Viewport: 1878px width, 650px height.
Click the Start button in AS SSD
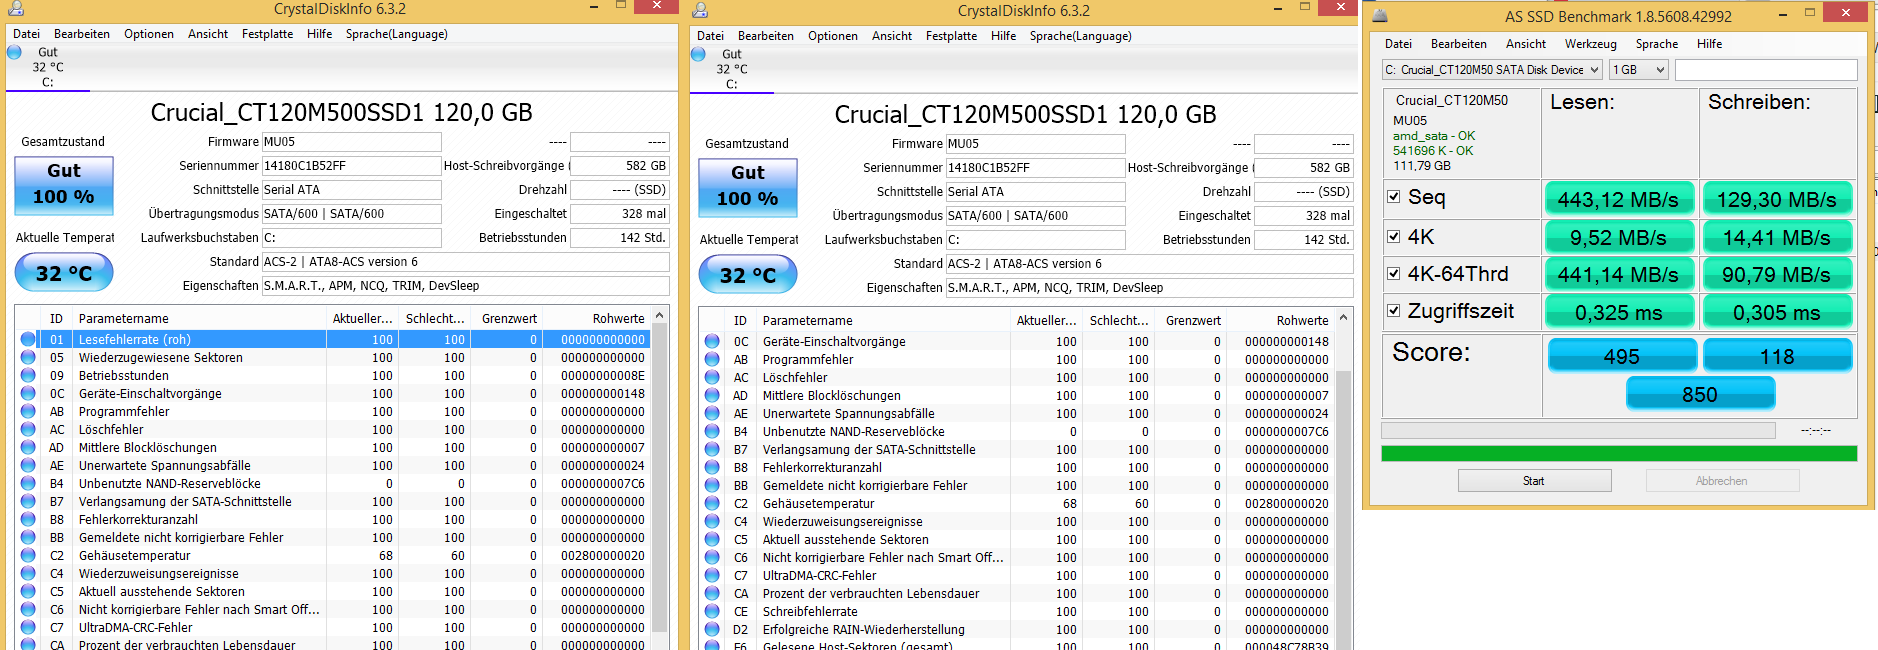1534,481
